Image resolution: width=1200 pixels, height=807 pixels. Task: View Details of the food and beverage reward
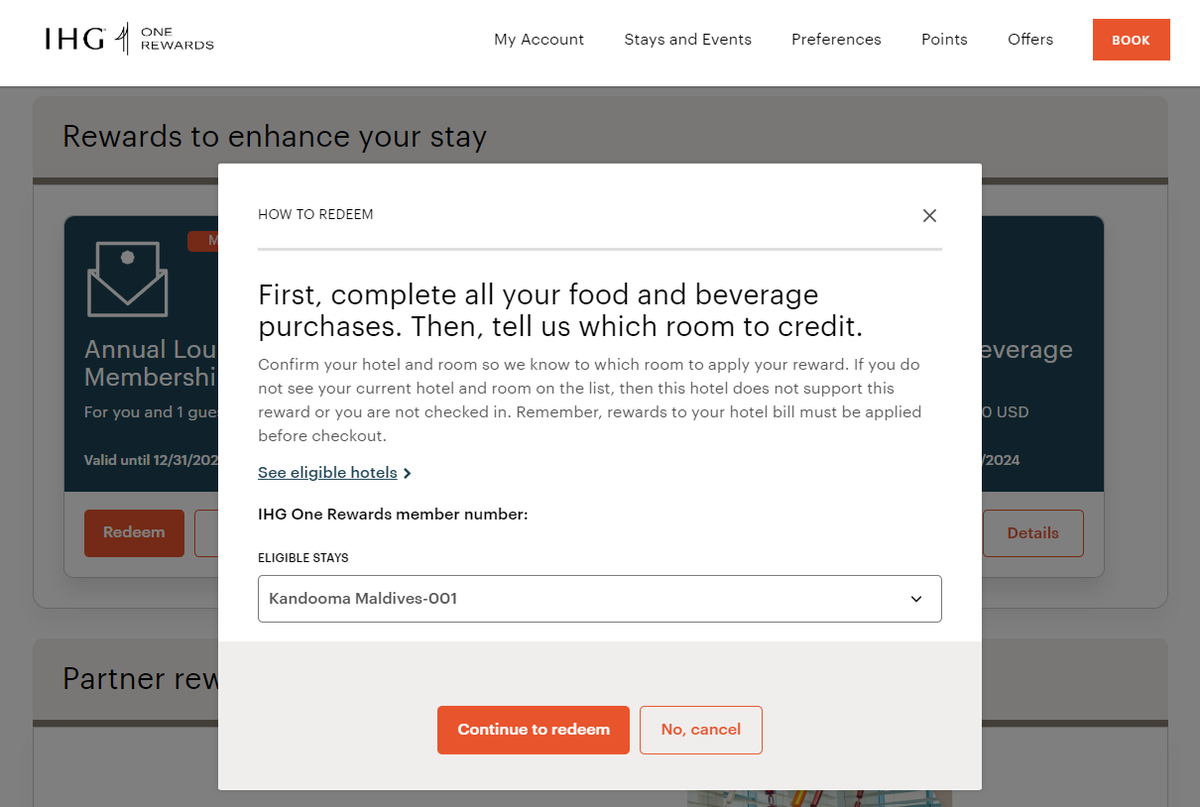[1033, 533]
